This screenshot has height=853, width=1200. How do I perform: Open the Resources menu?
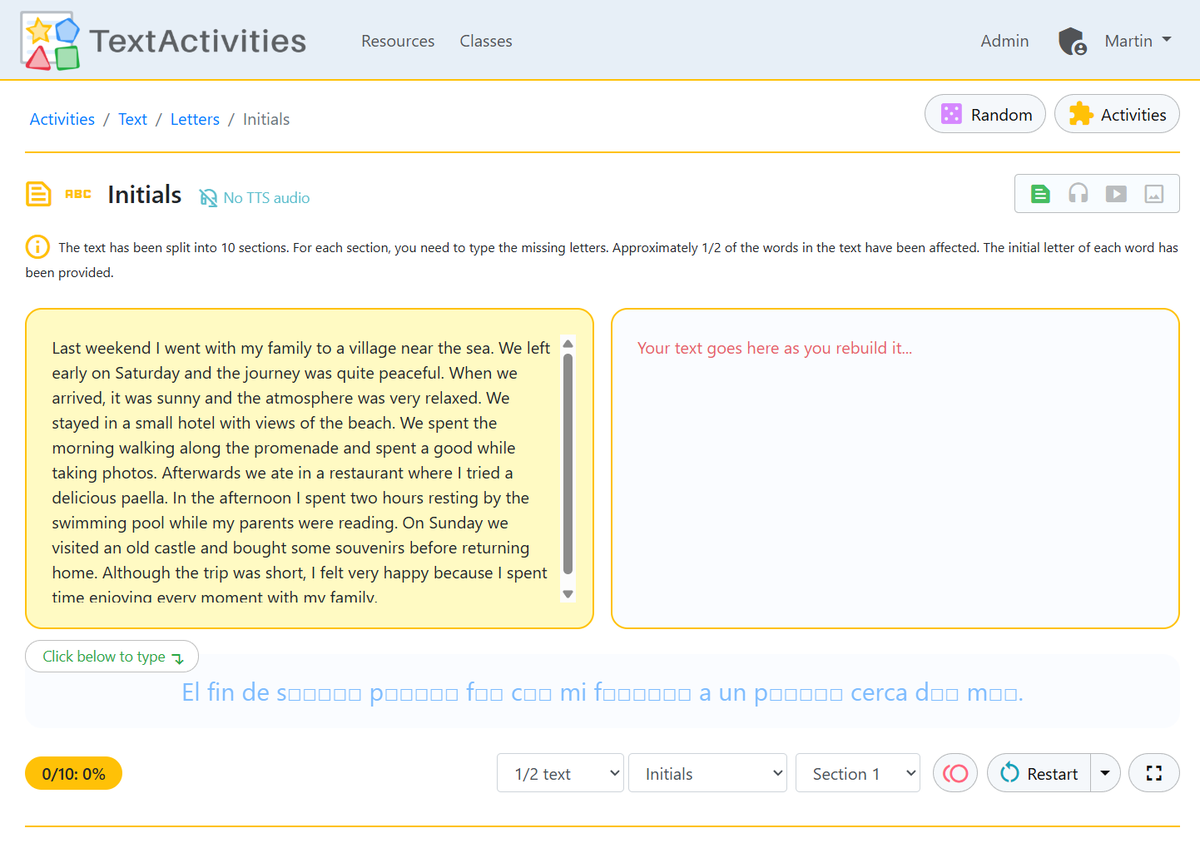pyautogui.click(x=398, y=41)
